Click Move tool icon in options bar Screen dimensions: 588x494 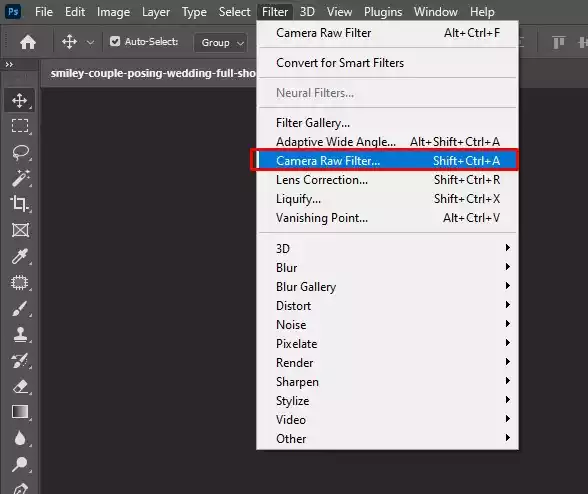pos(69,42)
